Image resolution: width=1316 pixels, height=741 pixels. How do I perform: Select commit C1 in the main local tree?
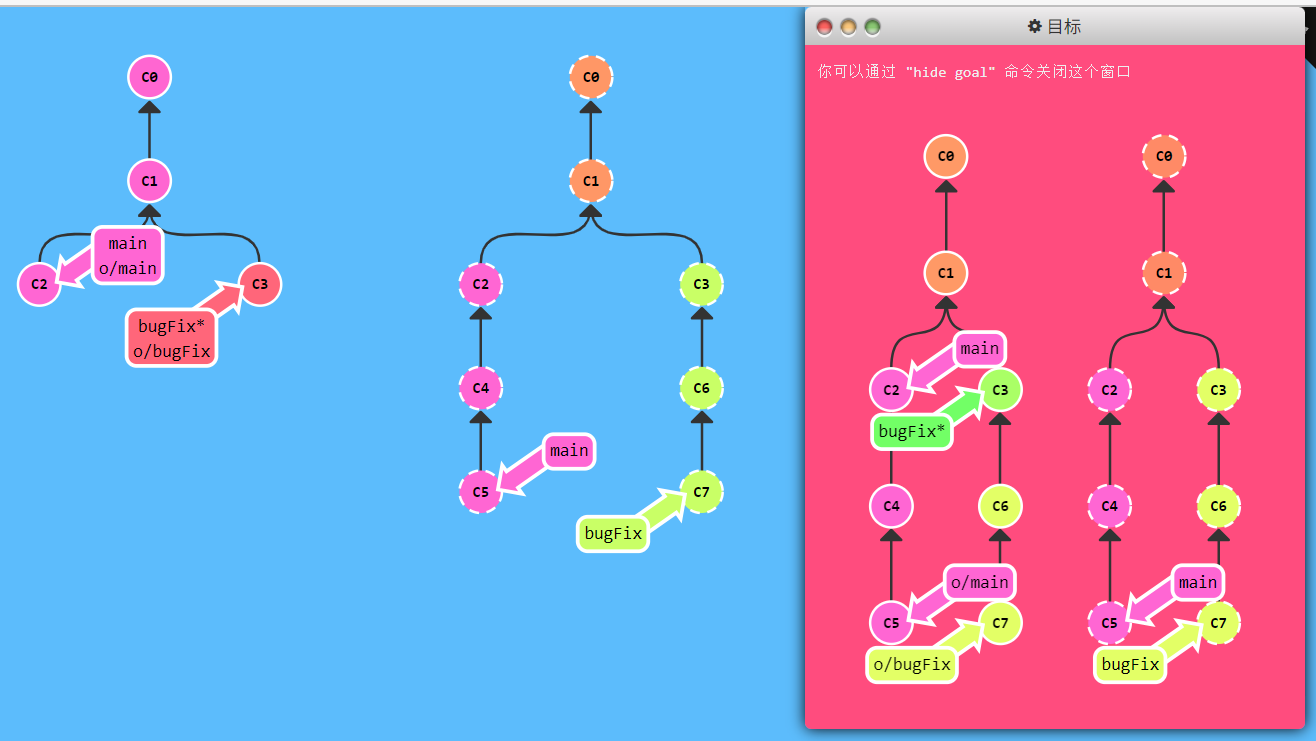point(150,181)
